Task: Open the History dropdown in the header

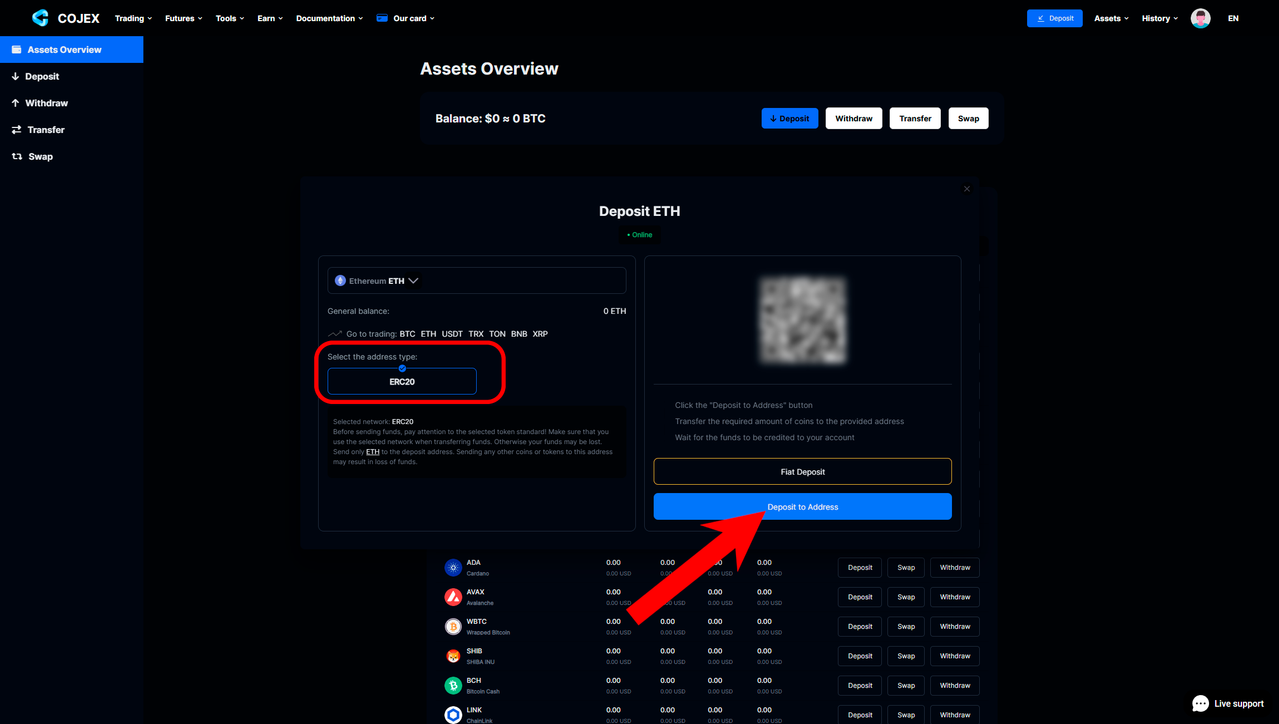Action: click(1160, 18)
